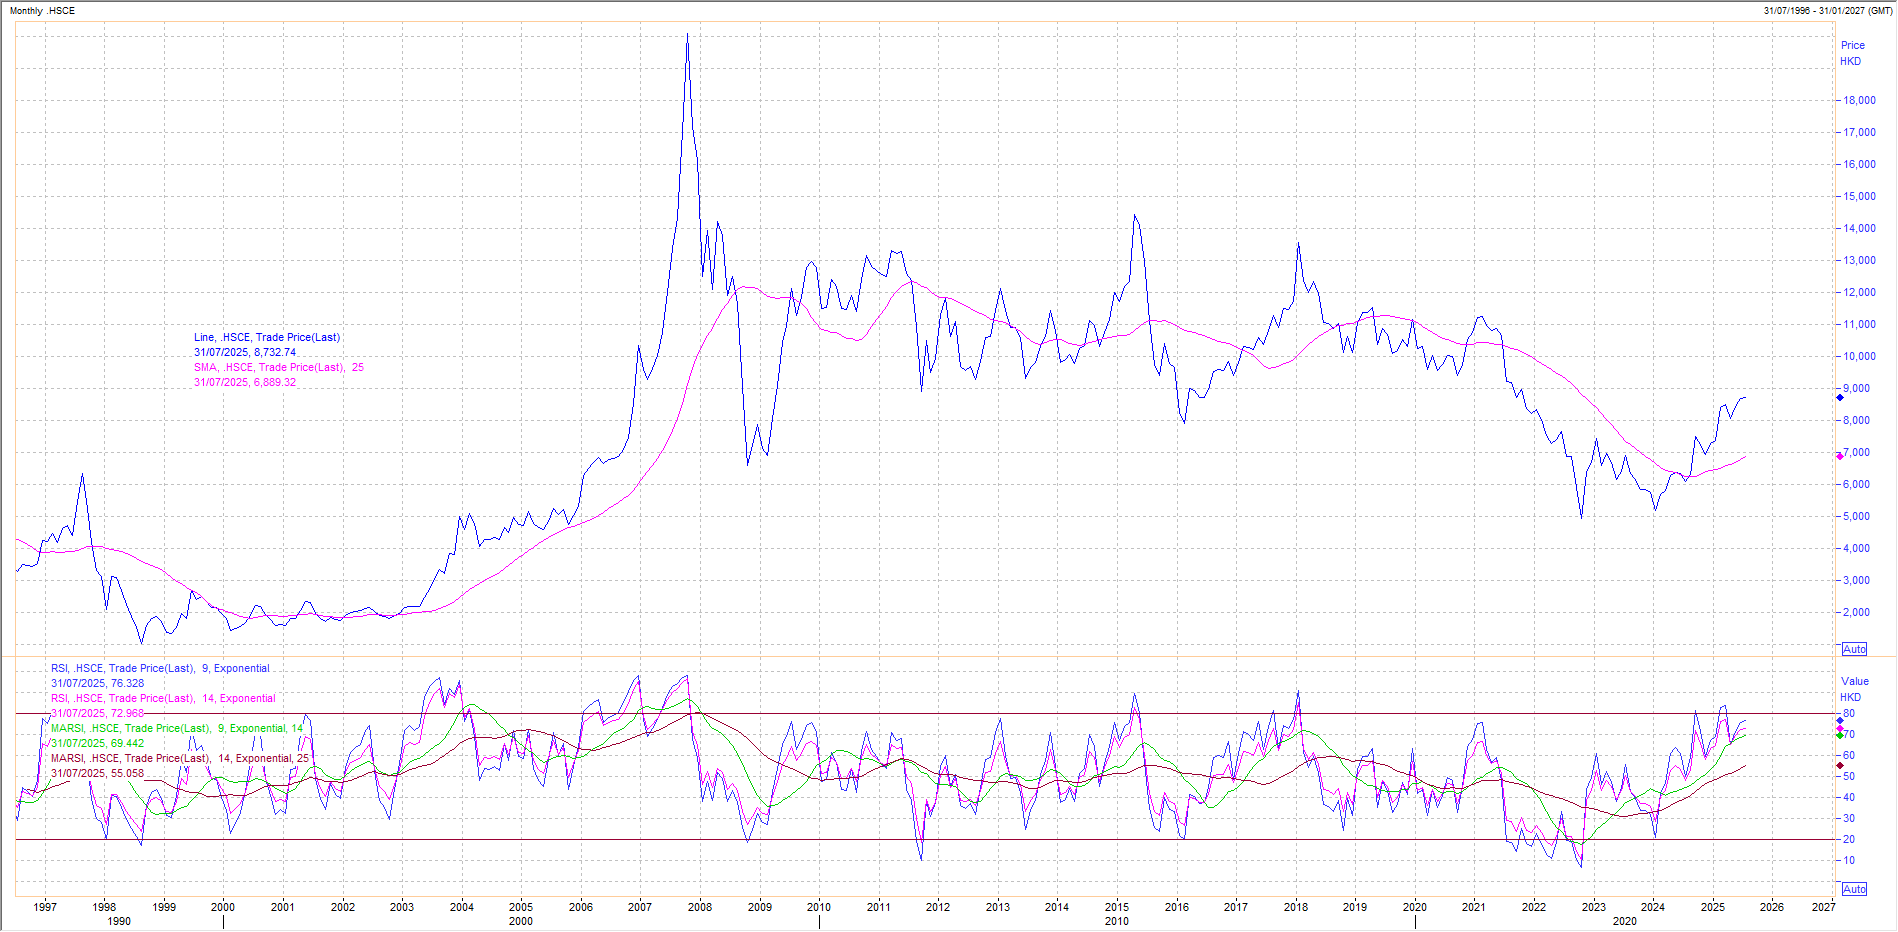Screen dimensions: 1898x932
Task: Select the green MARSI 9 Exponential 14 legend
Action: click(x=176, y=729)
